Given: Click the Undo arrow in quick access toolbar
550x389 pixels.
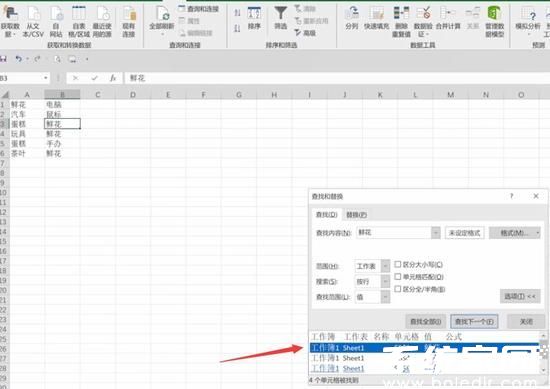Looking at the screenshot, I should 19,59.
